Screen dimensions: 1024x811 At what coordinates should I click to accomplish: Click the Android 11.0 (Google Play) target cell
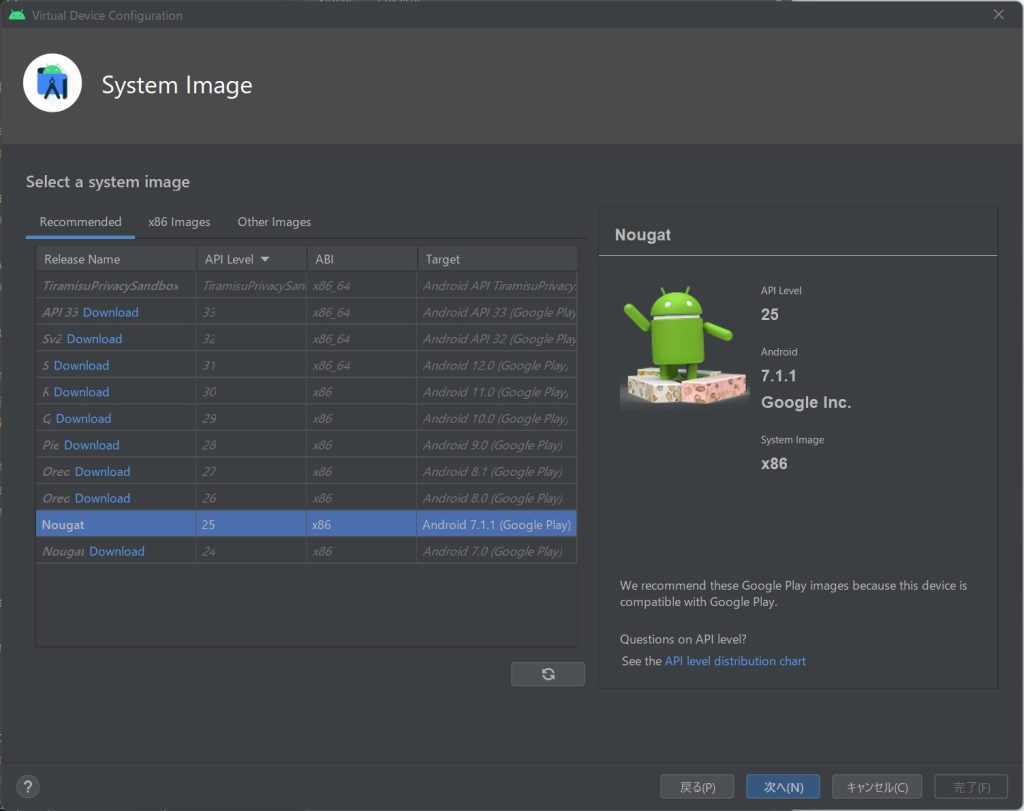[496, 392]
